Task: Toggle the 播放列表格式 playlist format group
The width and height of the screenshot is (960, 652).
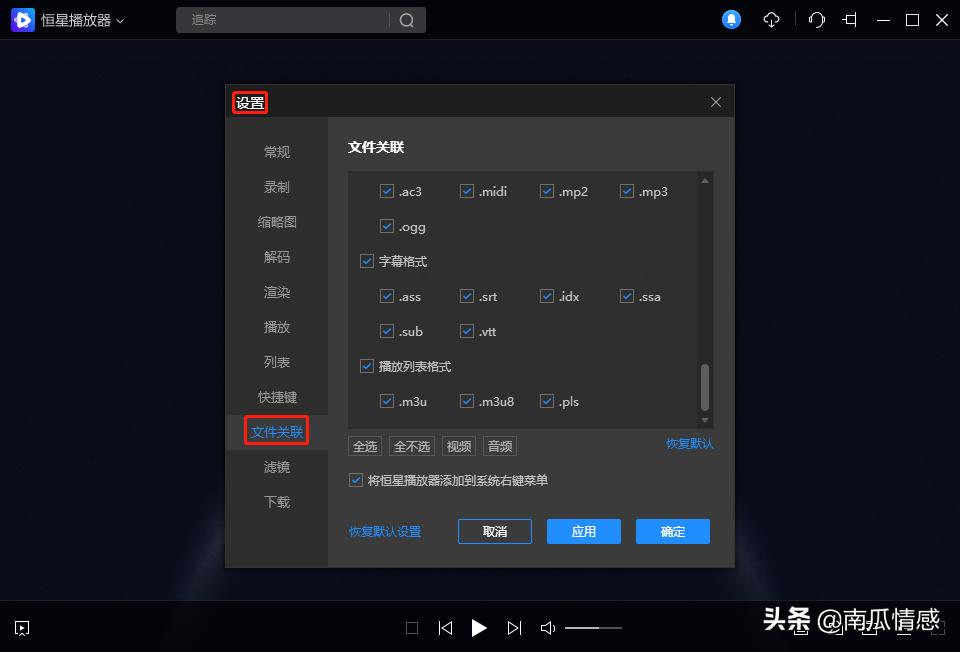Action: pos(367,366)
